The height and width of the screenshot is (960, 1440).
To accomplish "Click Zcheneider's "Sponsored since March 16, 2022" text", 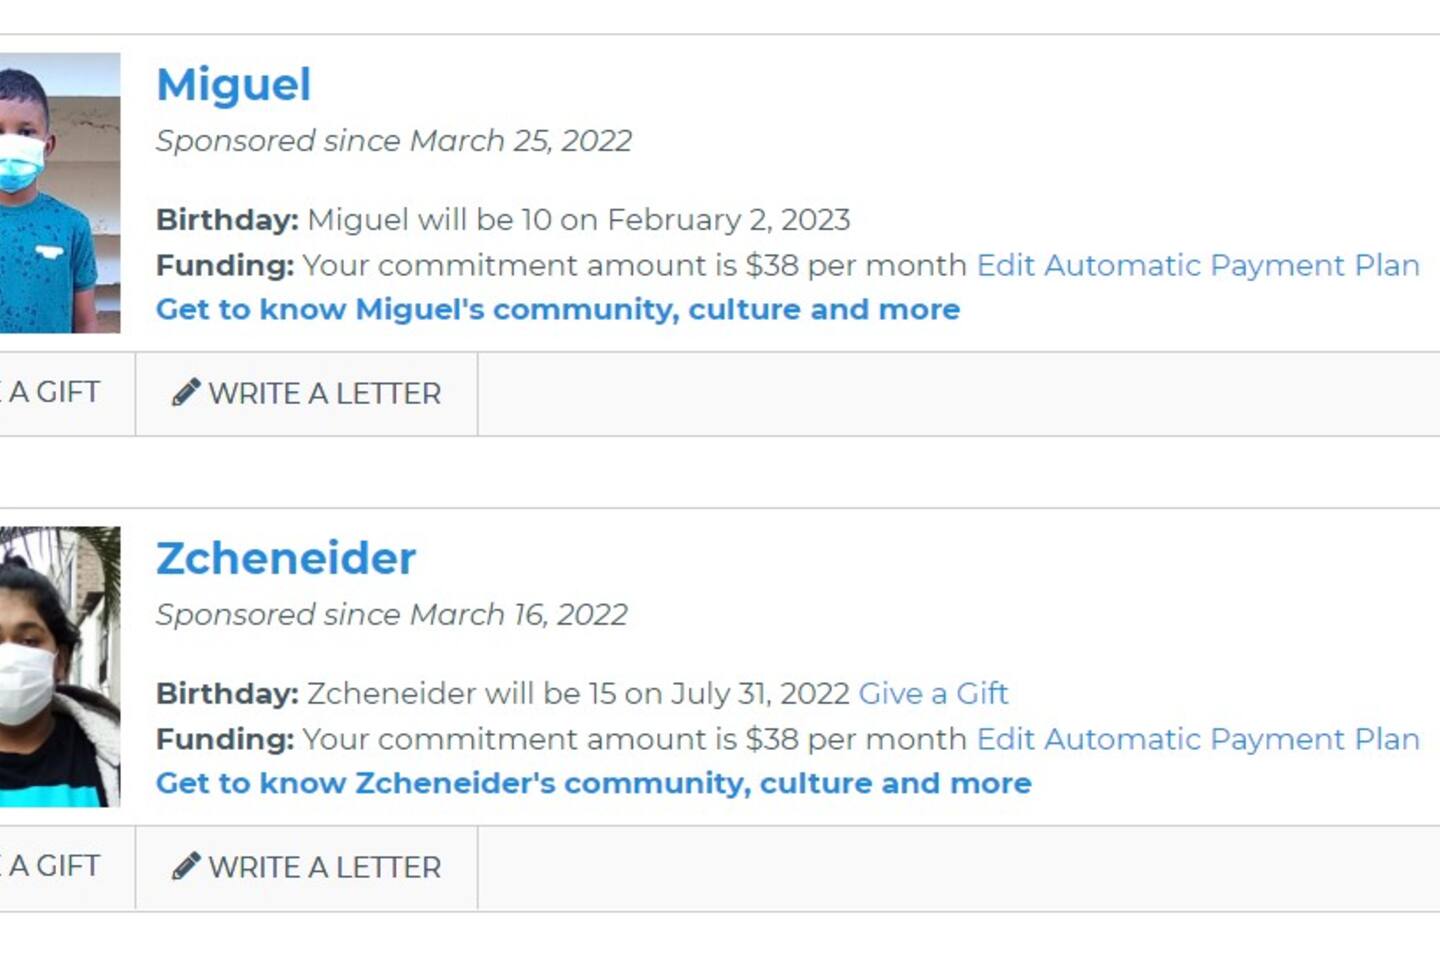I will click(392, 615).
